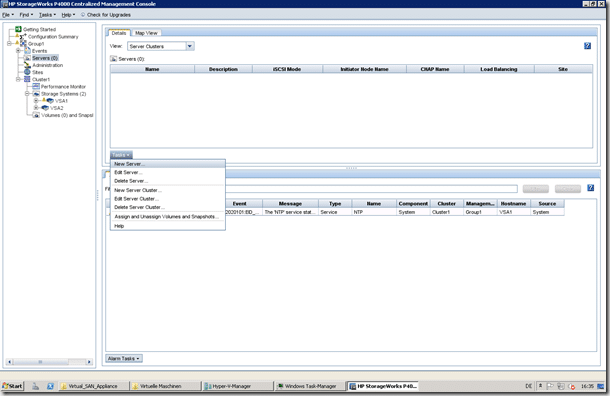Sort by Load Balancing column header
610x396 pixels.
tap(499, 69)
